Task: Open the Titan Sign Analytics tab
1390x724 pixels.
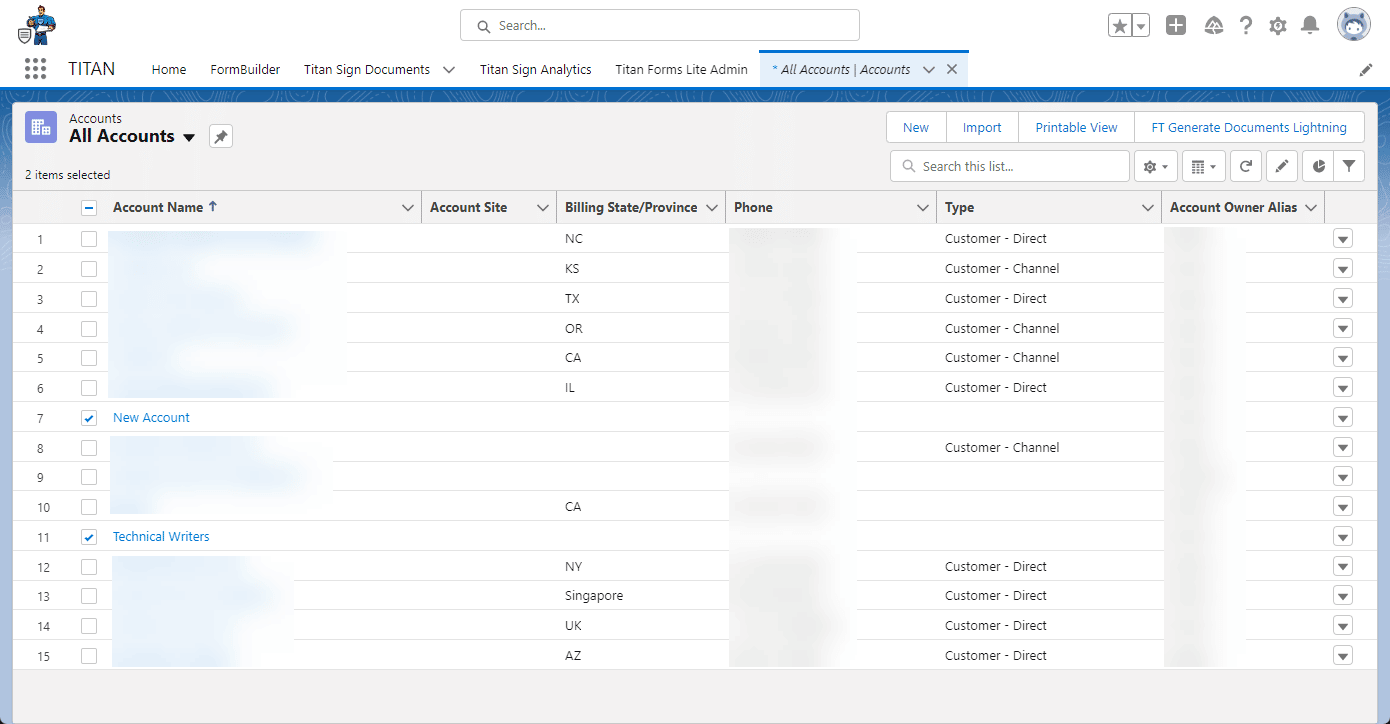Action: click(536, 70)
